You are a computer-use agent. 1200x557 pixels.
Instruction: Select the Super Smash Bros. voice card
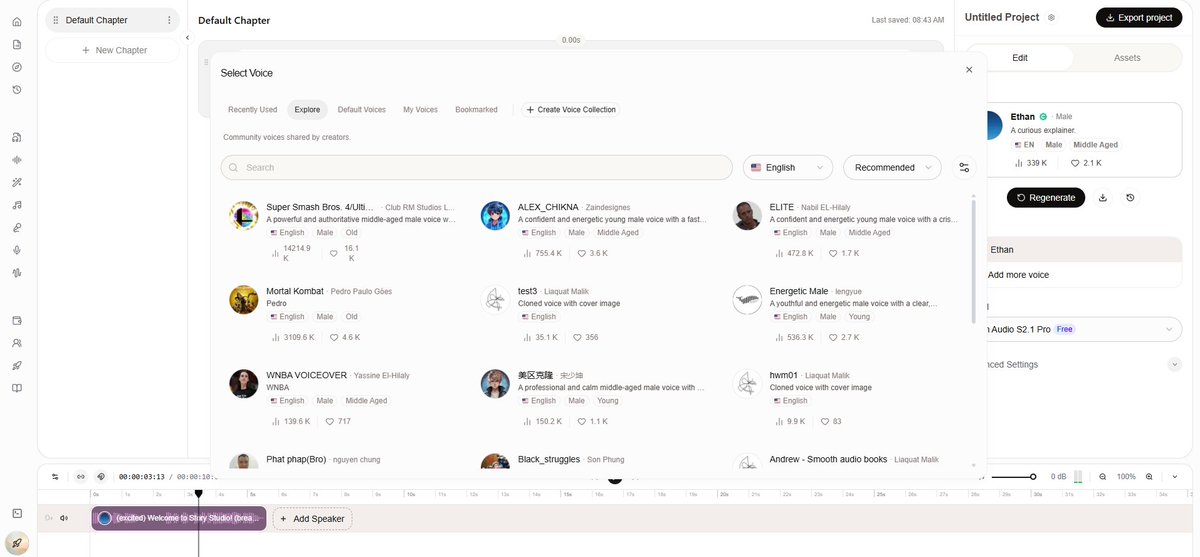pyautogui.click(x=343, y=230)
